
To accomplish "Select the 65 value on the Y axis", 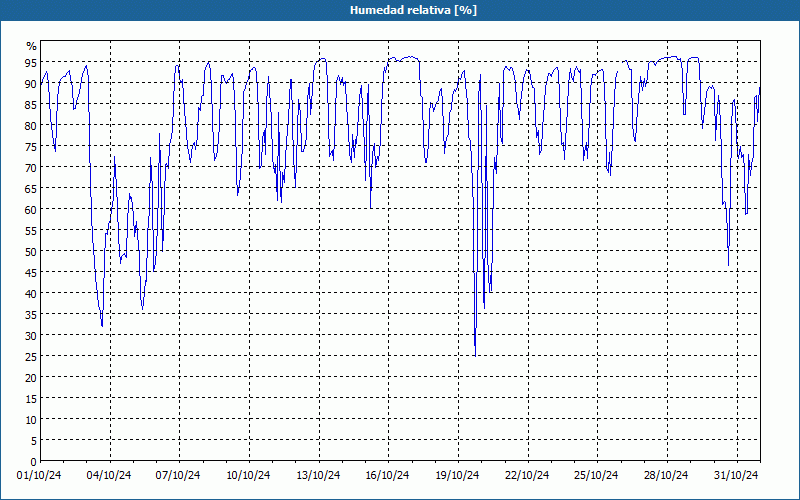I will click(x=31, y=189).
